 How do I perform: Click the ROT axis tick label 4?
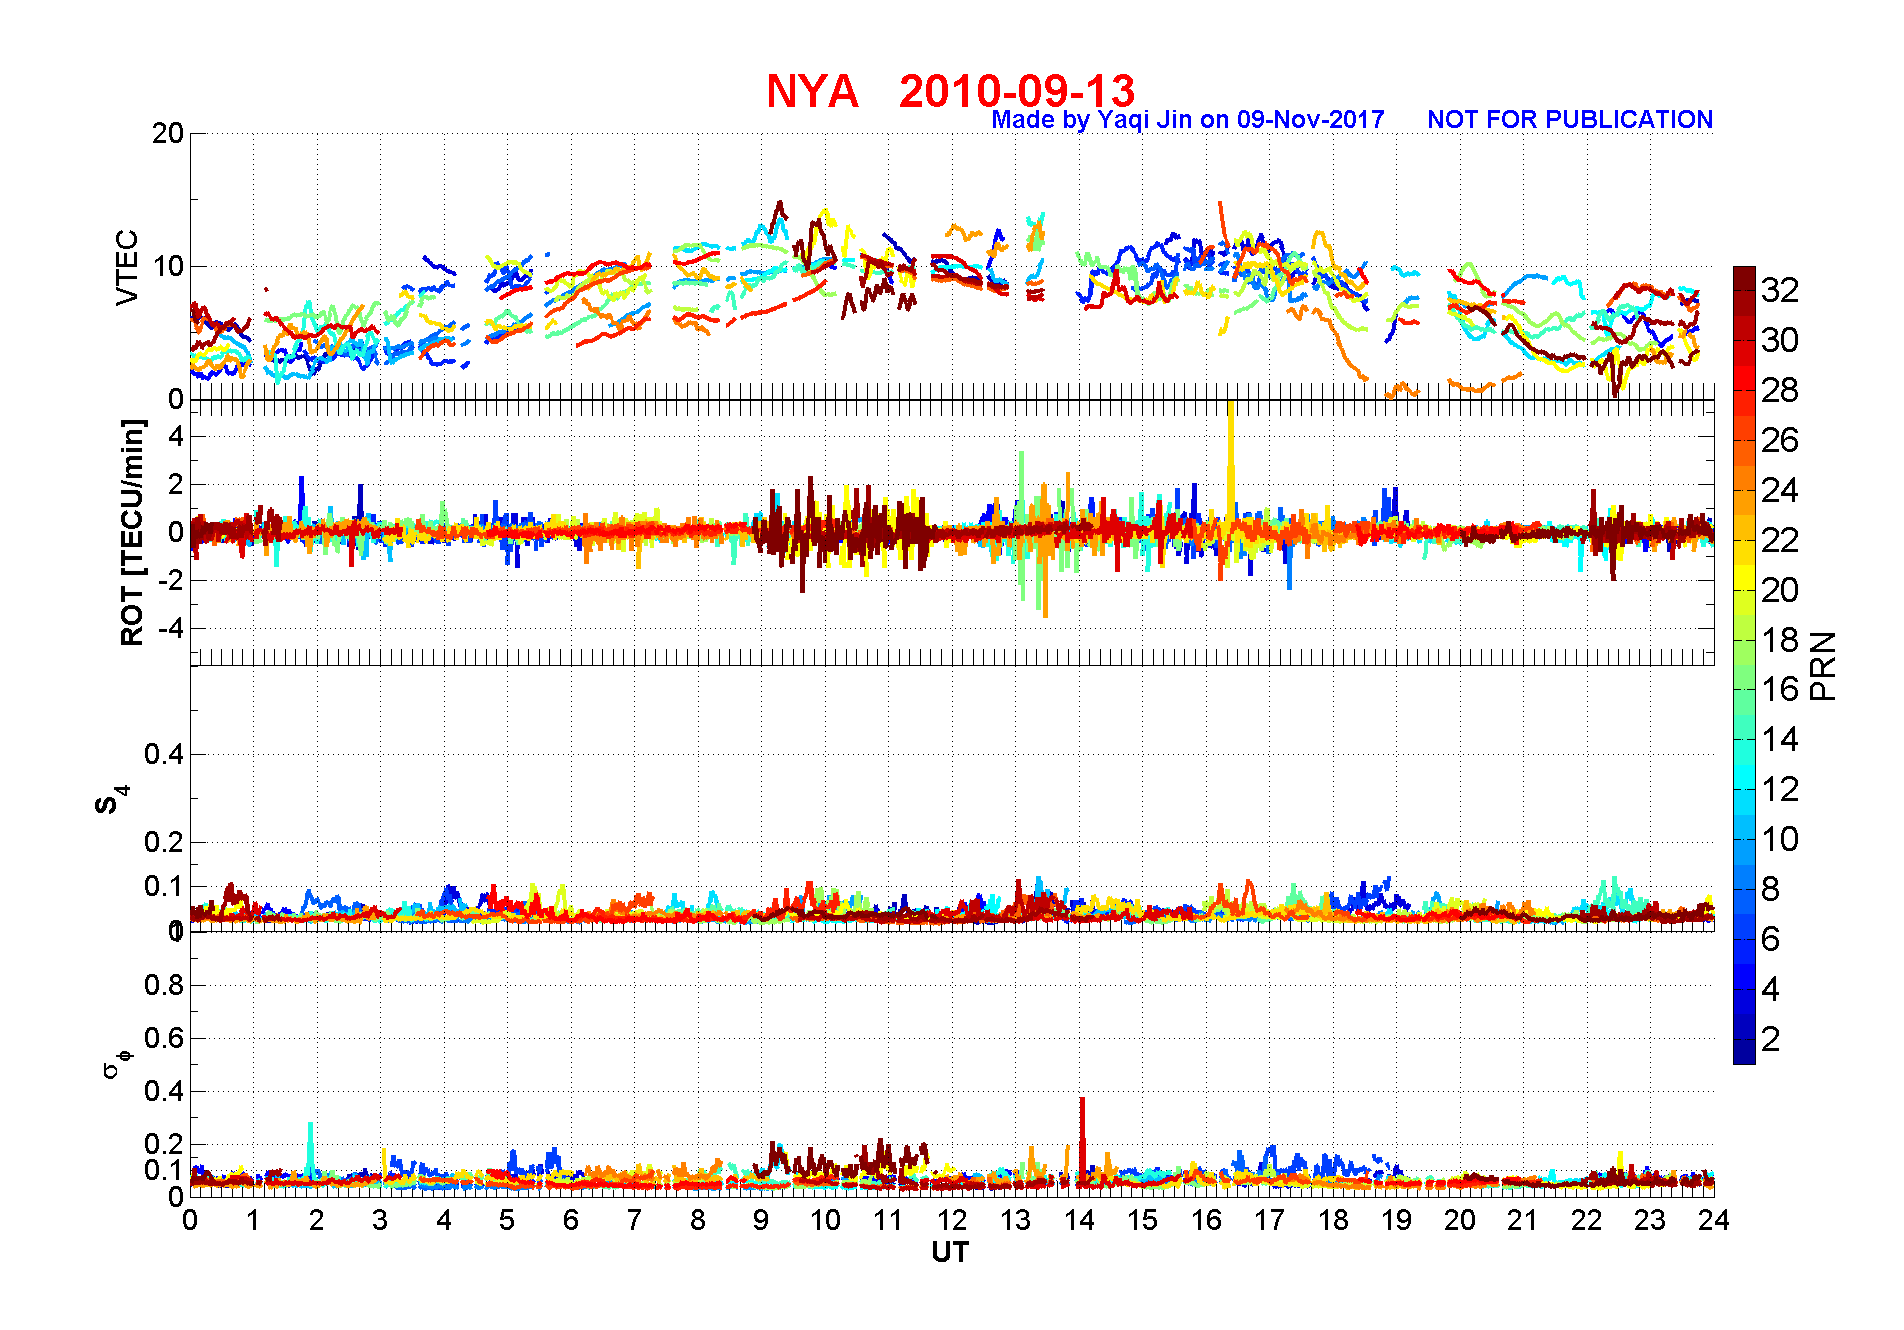(176, 437)
